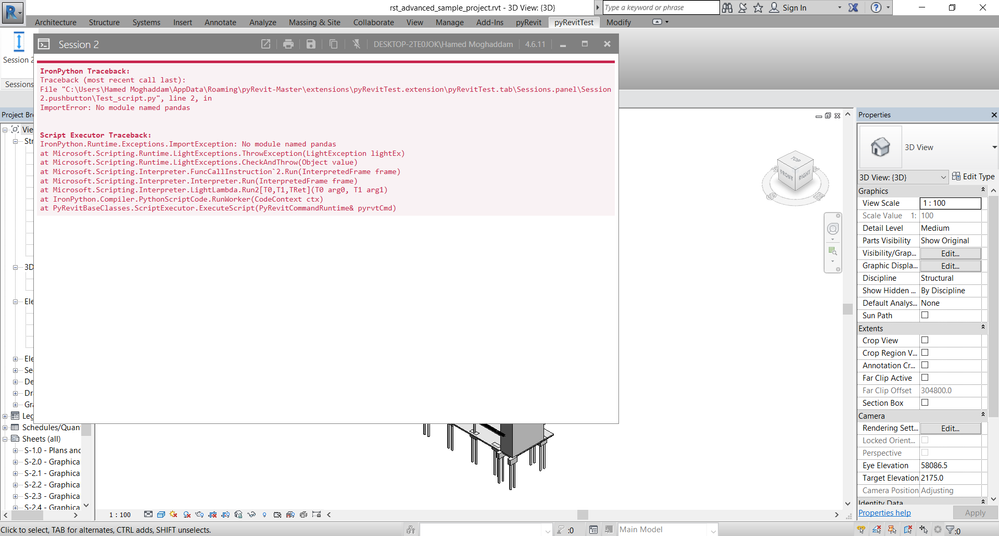The height and width of the screenshot is (536, 999).
Task: Open the Collaborate ribbon tab
Action: 373,22
